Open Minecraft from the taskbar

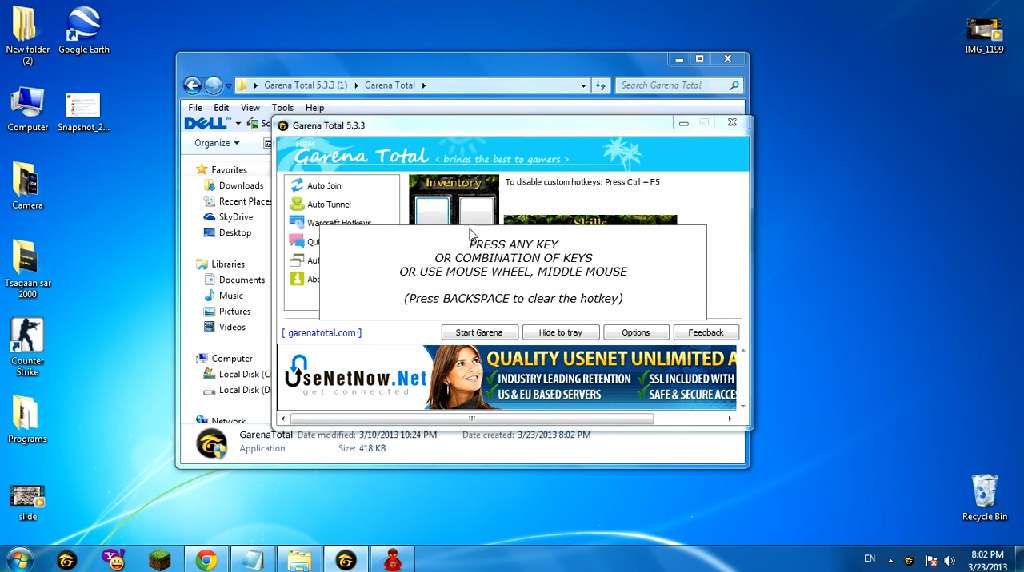(x=161, y=559)
